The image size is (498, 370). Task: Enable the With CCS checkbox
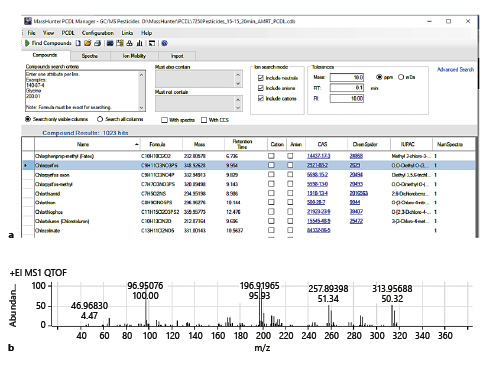(204, 120)
